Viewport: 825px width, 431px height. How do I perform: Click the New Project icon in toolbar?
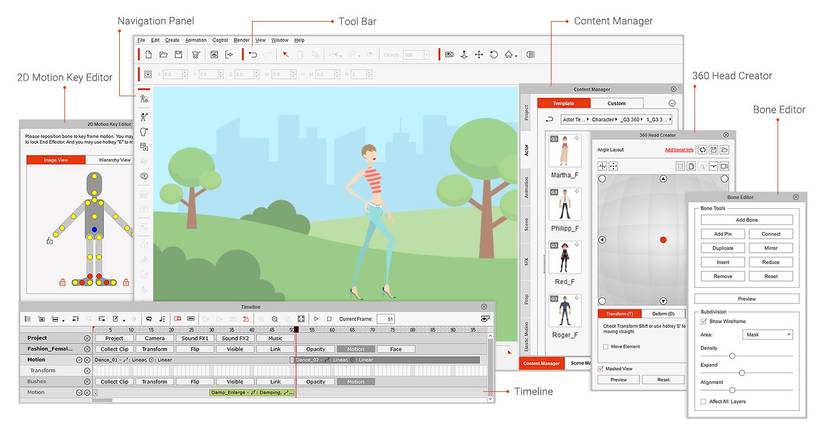click(x=149, y=54)
